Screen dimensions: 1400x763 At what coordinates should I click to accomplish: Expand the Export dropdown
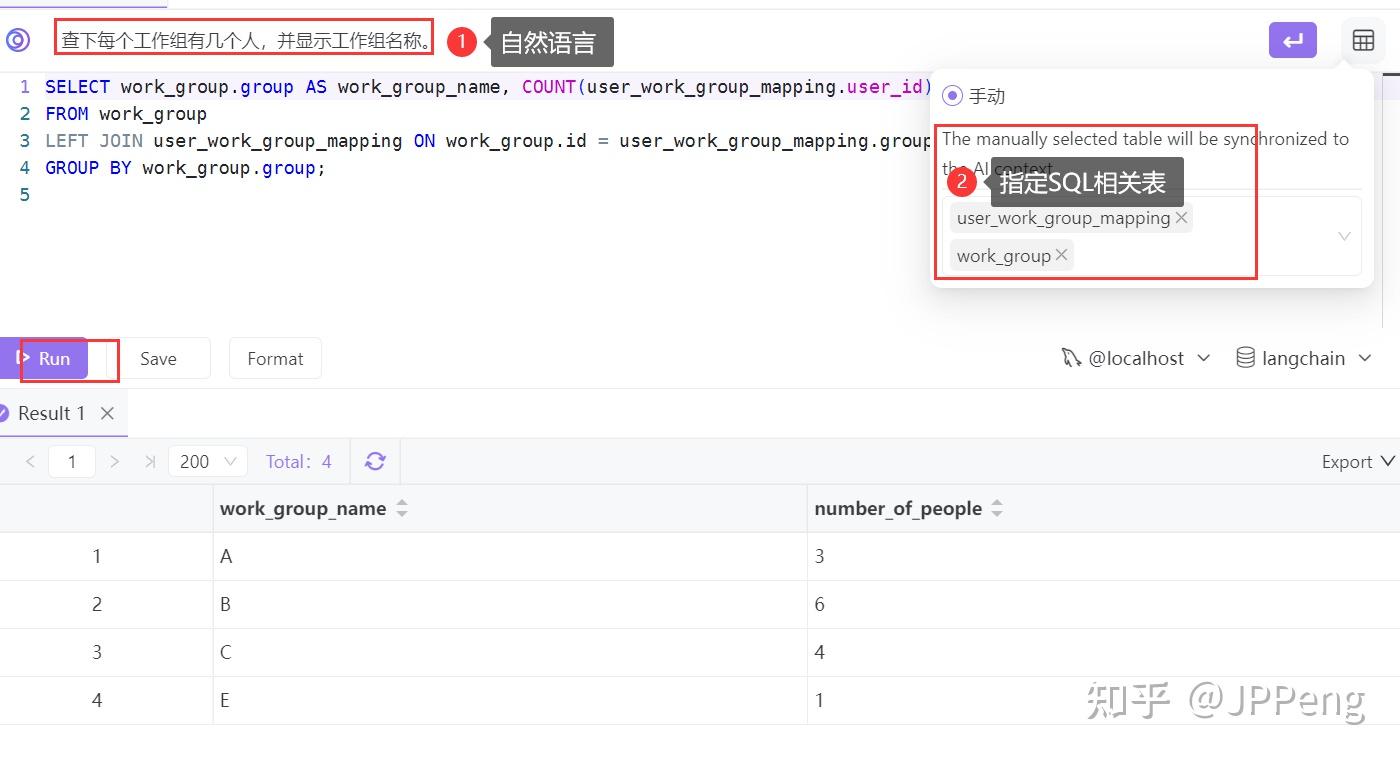point(1356,461)
